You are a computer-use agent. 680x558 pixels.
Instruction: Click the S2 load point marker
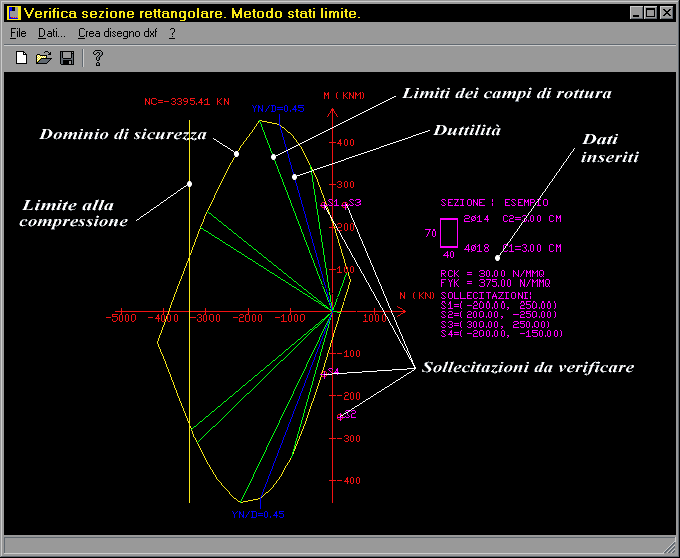tap(340, 417)
